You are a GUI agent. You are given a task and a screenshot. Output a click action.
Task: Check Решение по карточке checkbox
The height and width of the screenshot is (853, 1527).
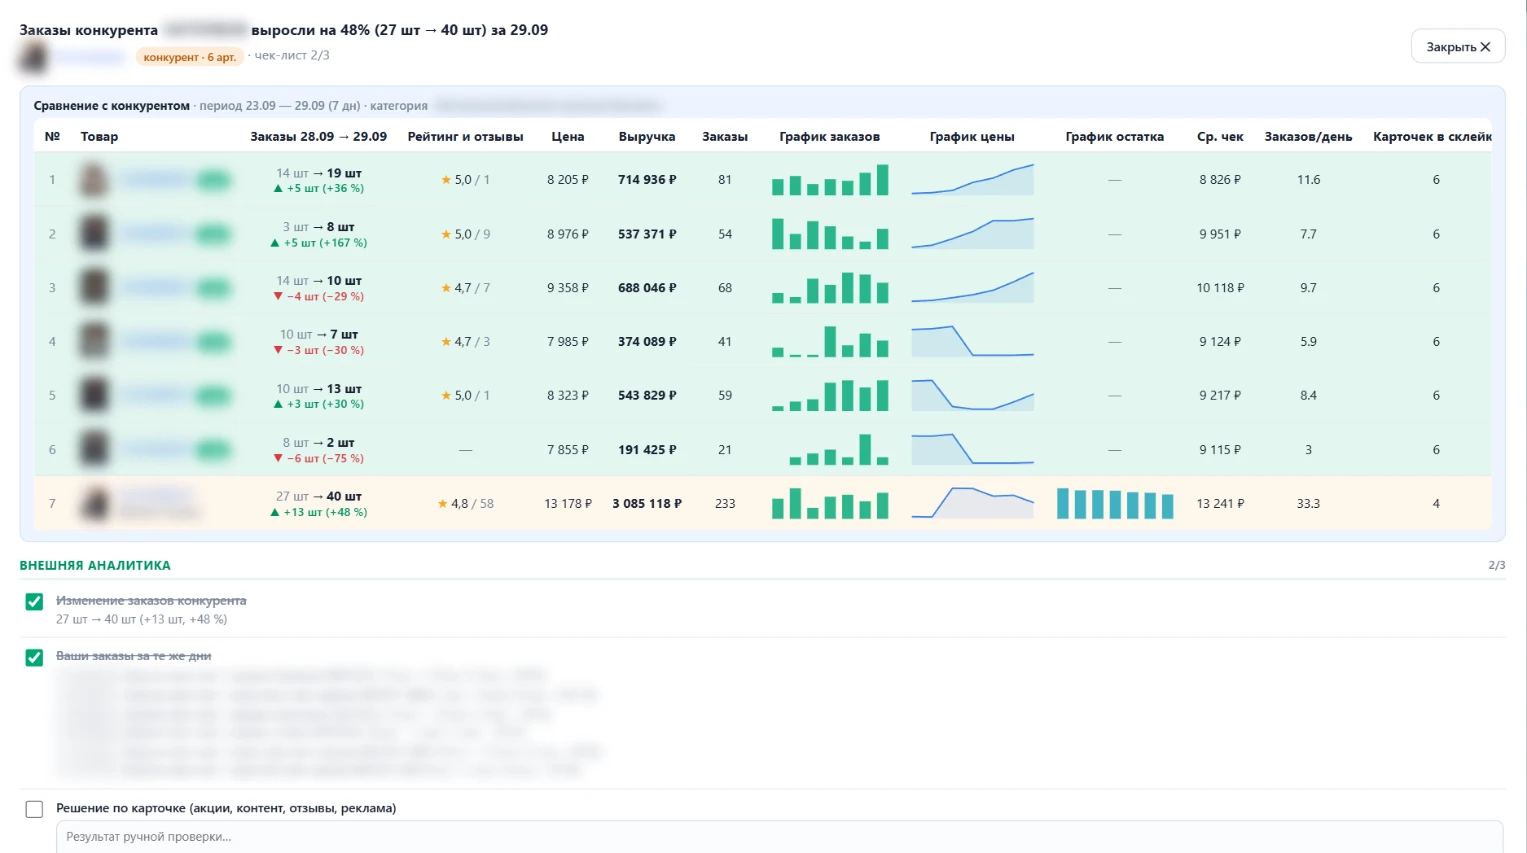[x=34, y=810]
